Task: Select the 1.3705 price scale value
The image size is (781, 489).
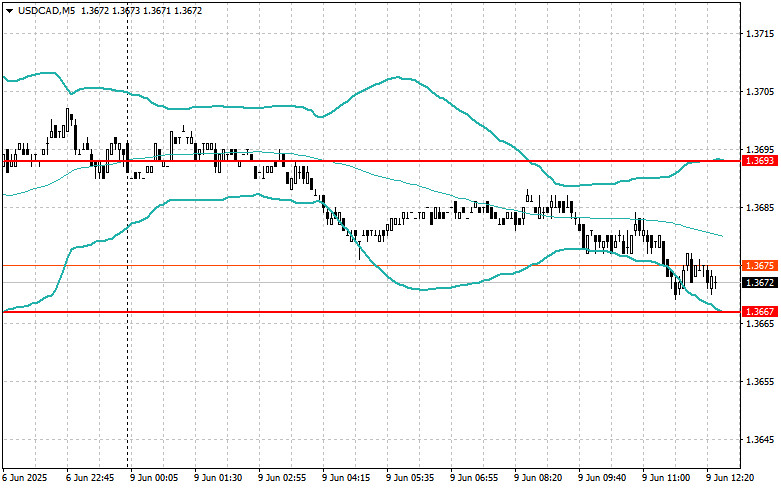Action: [x=760, y=92]
